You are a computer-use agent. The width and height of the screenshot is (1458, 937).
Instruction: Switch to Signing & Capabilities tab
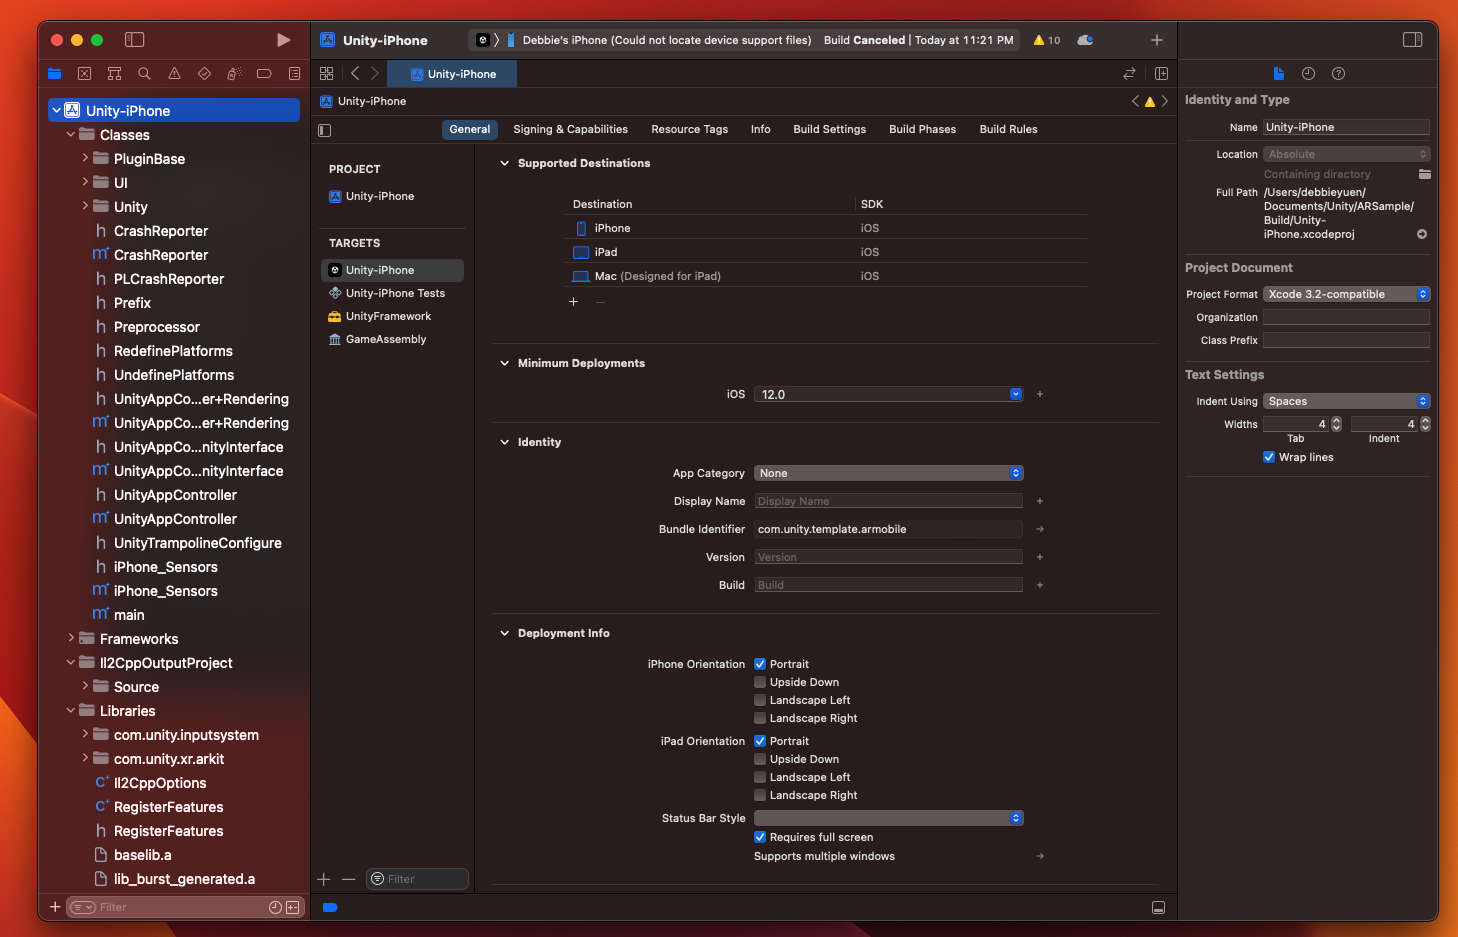[570, 129]
